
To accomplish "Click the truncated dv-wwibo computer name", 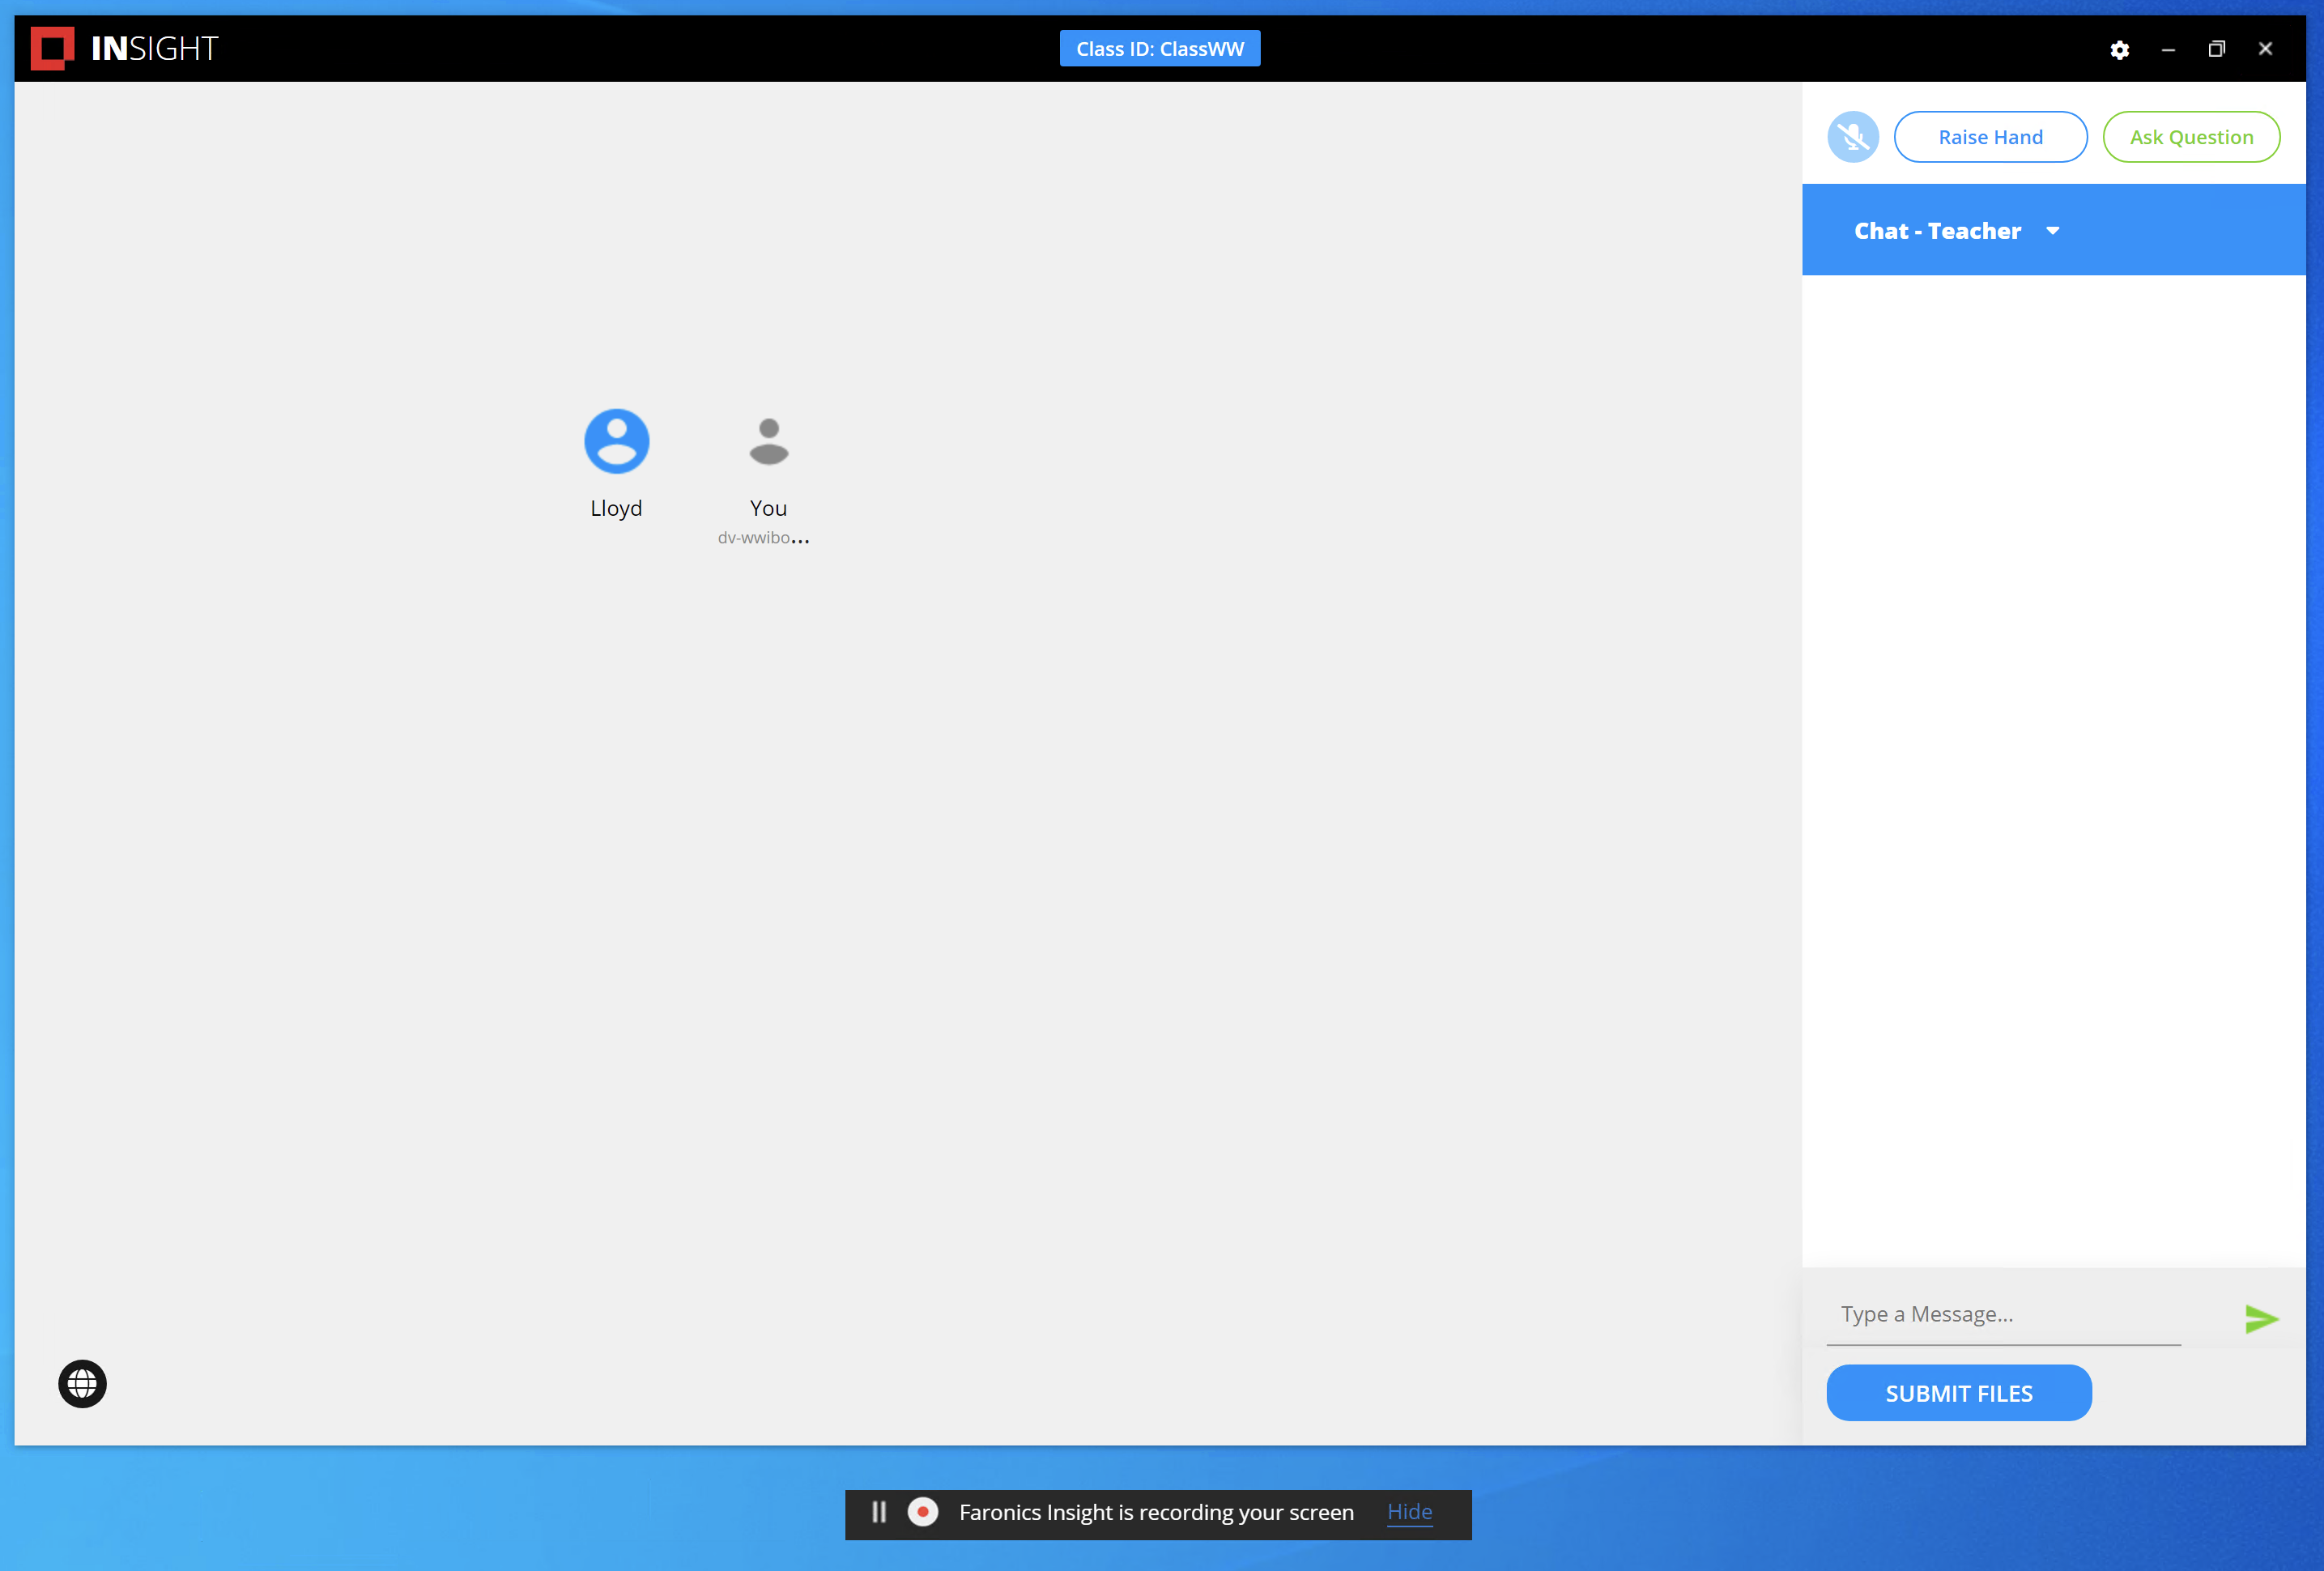I will (762, 538).
